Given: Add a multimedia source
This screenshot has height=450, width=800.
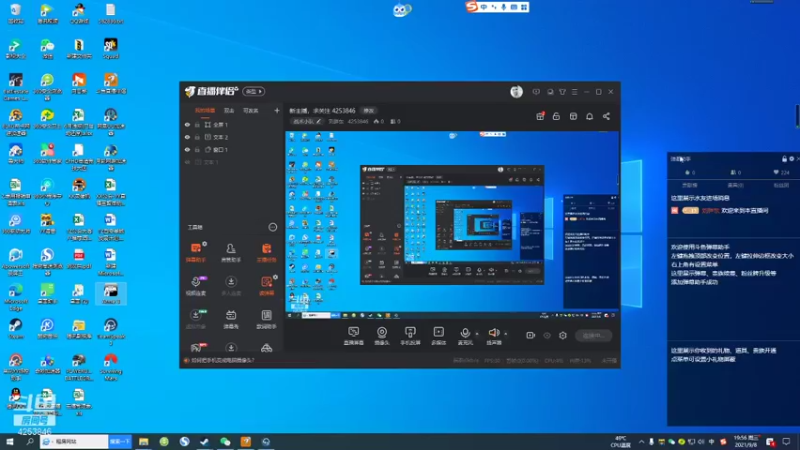Looking at the screenshot, I should pos(438,336).
